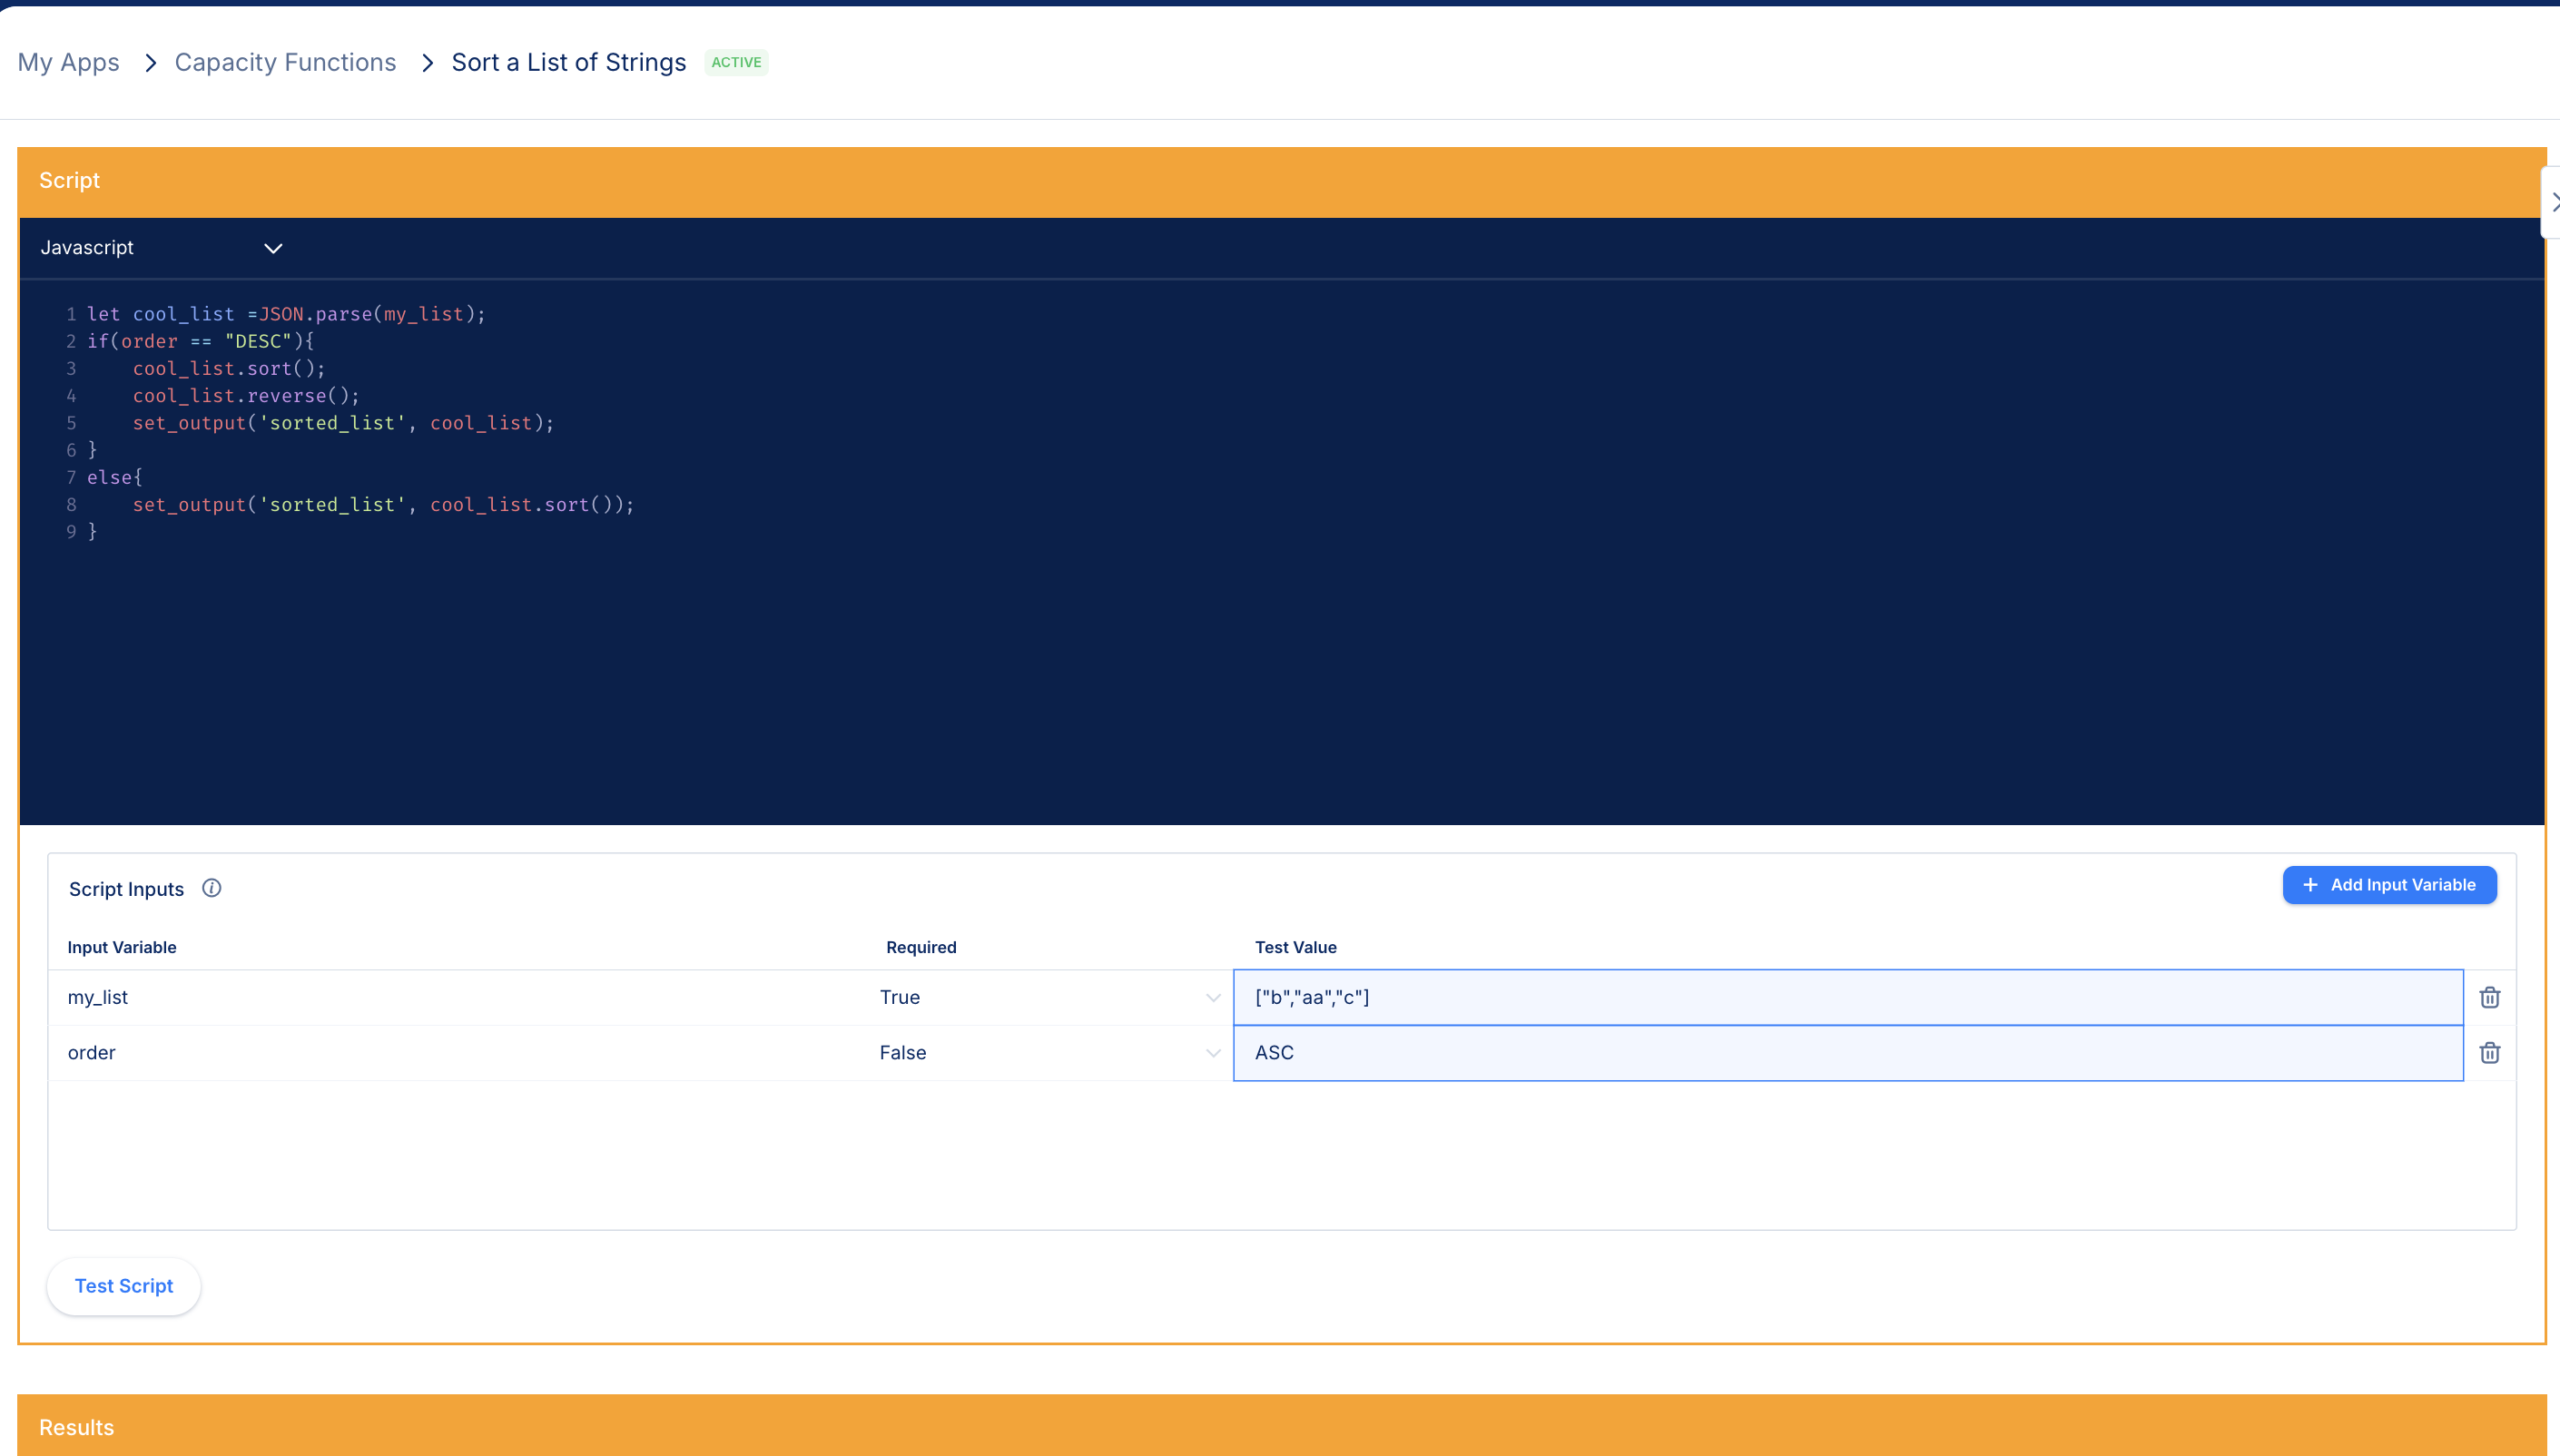The height and width of the screenshot is (1456, 2560).
Task: Open the Javascript language dropdown
Action: 160,247
